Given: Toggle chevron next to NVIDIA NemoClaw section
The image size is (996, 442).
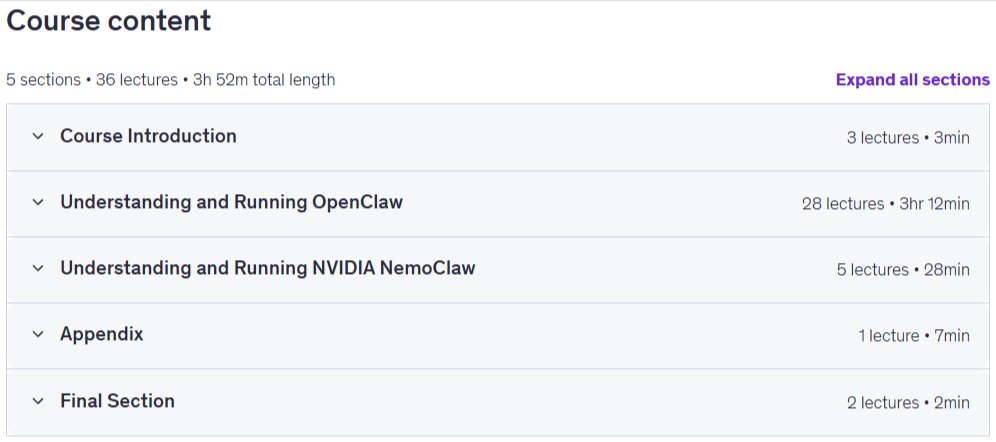Looking at the screenshot, I should point(38,268).
